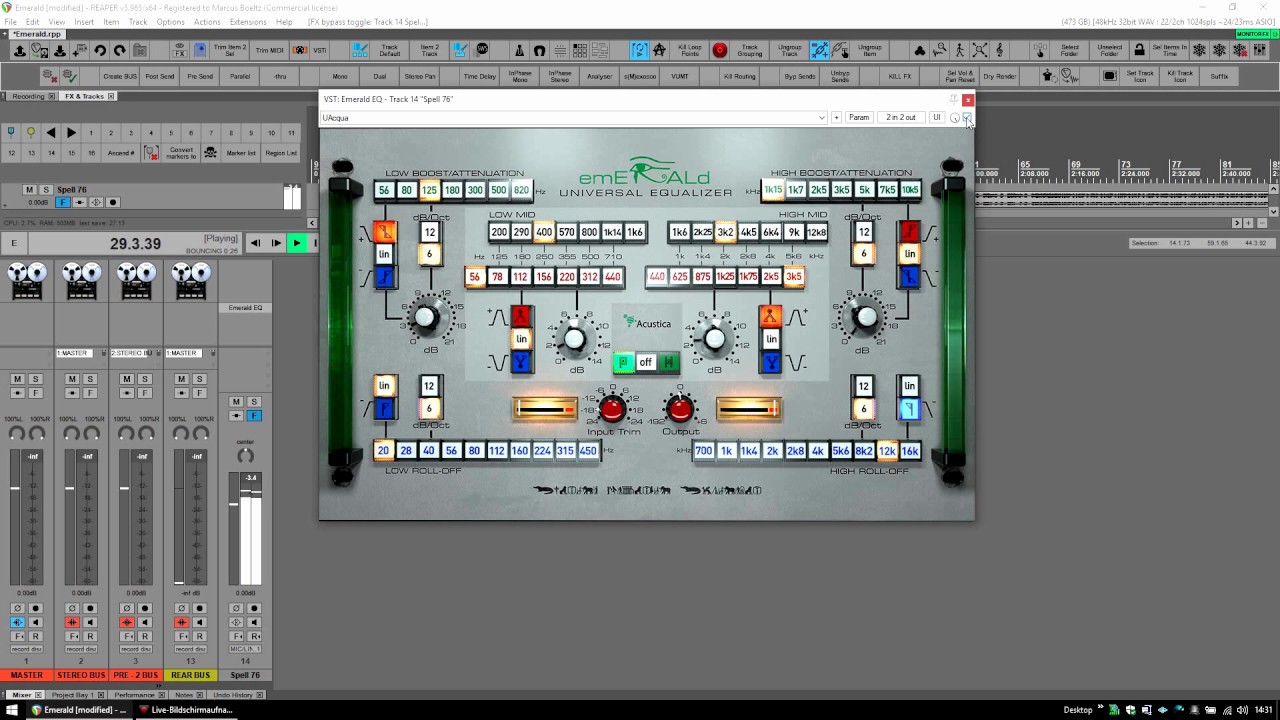Click the Dry Render toolbar button
Screen dimensions: 1280x720
click(x=1000, y=76)
